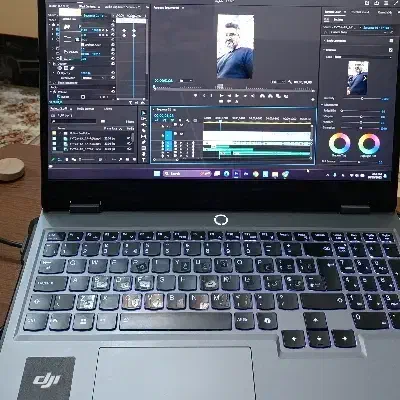Viewport: 400px width, 400px height.
Task: Open Program Monitor settings wrench
Action: coord(290,82)
